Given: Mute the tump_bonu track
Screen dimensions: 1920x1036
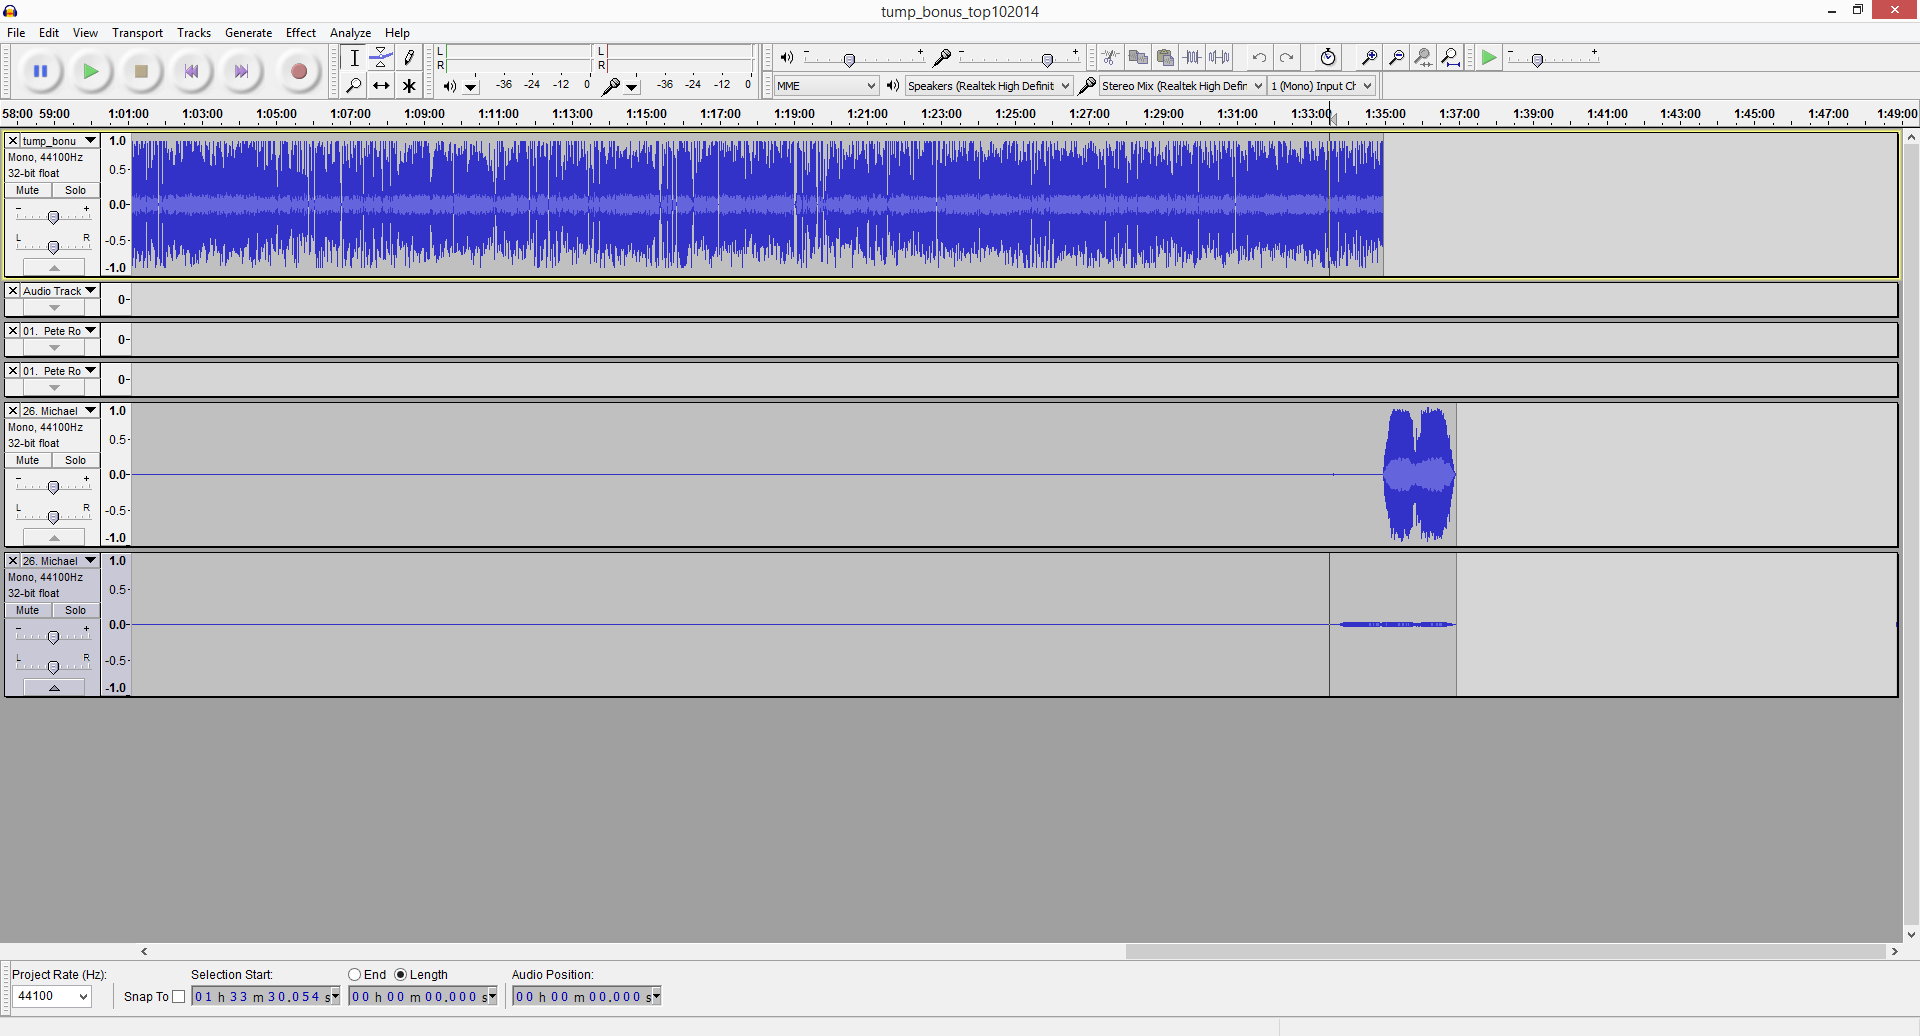Looking at the screenshot, I should point(27,190).
